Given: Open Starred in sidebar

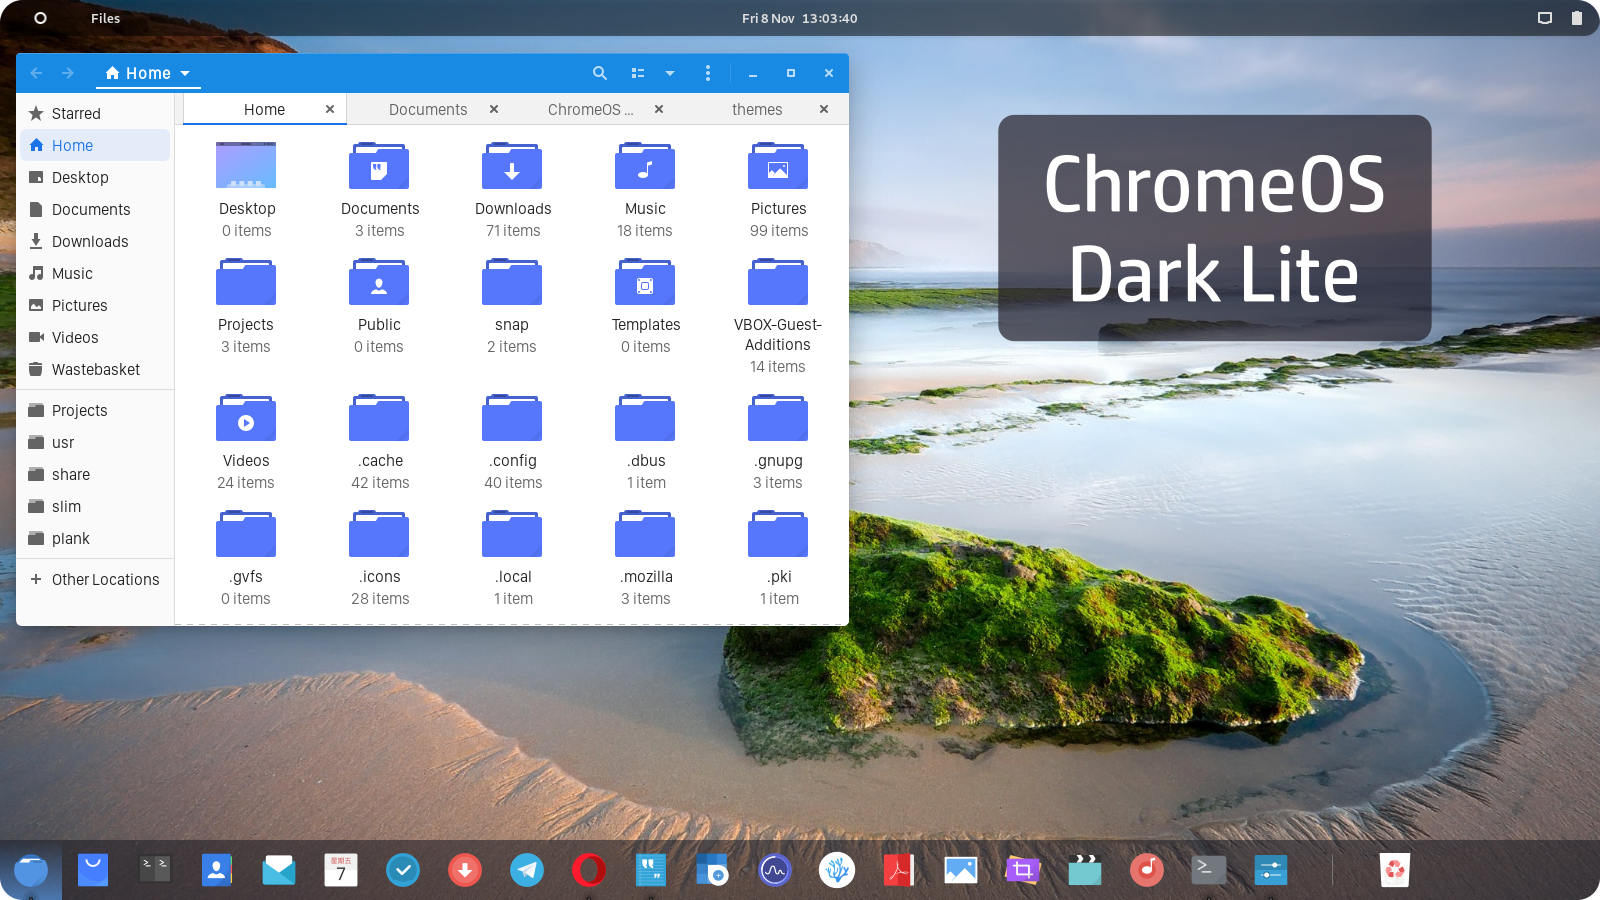Looking at the screenshot, I should 95,113.
